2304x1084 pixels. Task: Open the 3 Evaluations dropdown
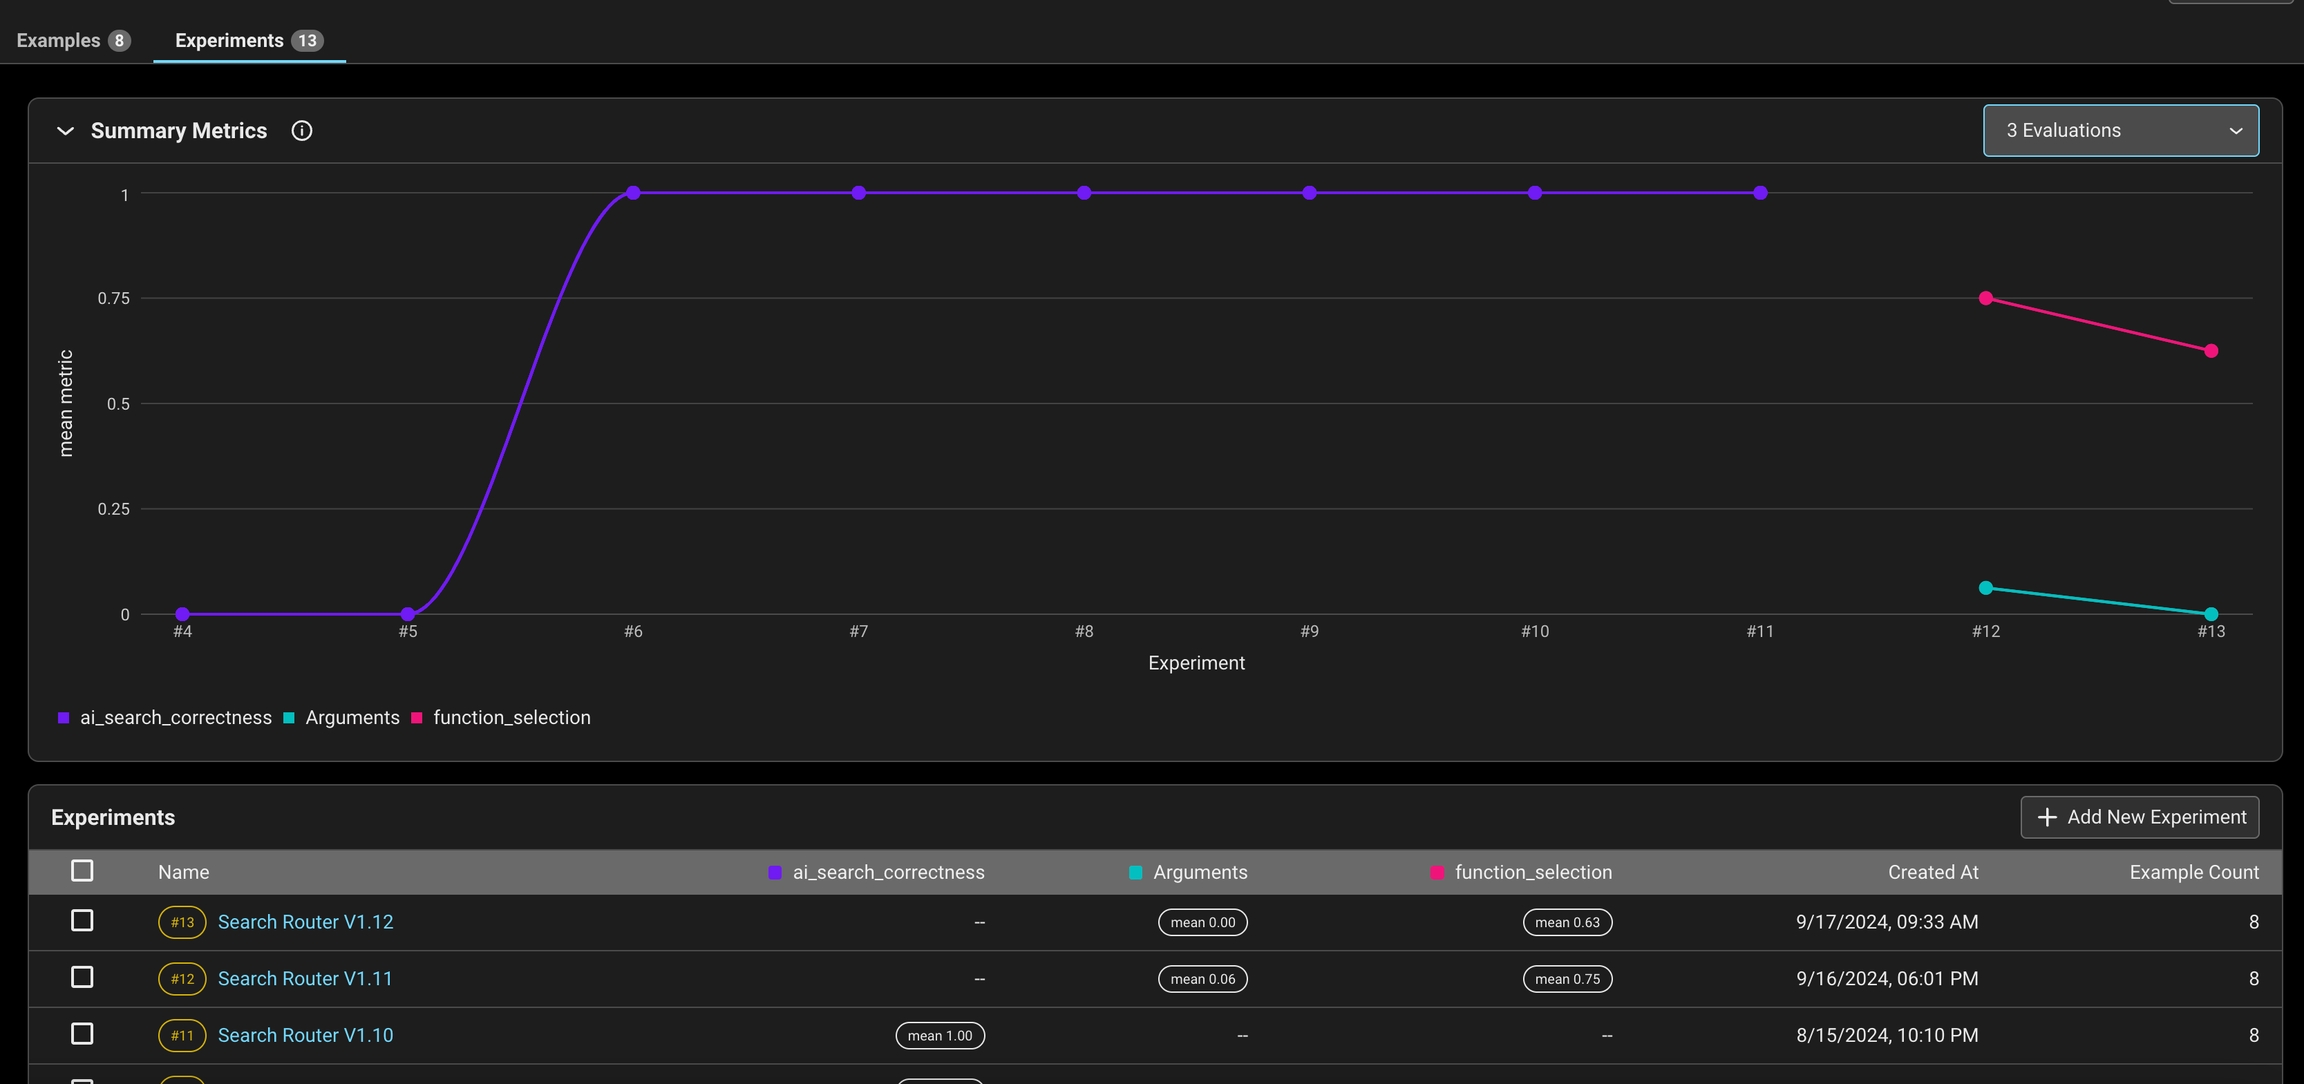click(x=2120, y=131)
